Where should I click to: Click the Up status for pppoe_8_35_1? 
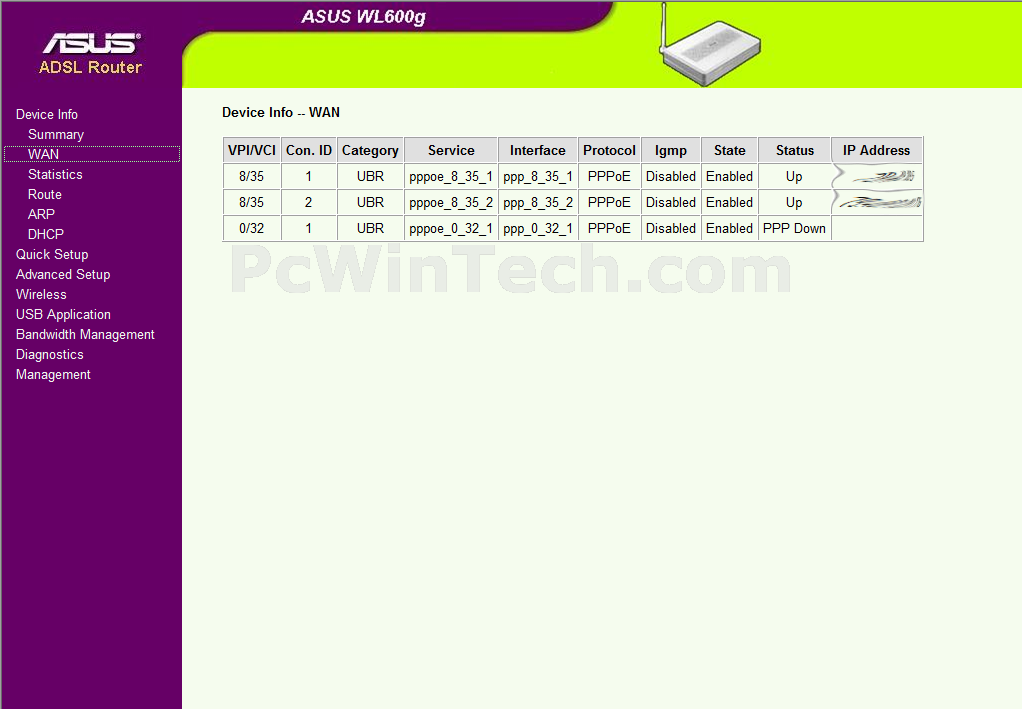795,177
